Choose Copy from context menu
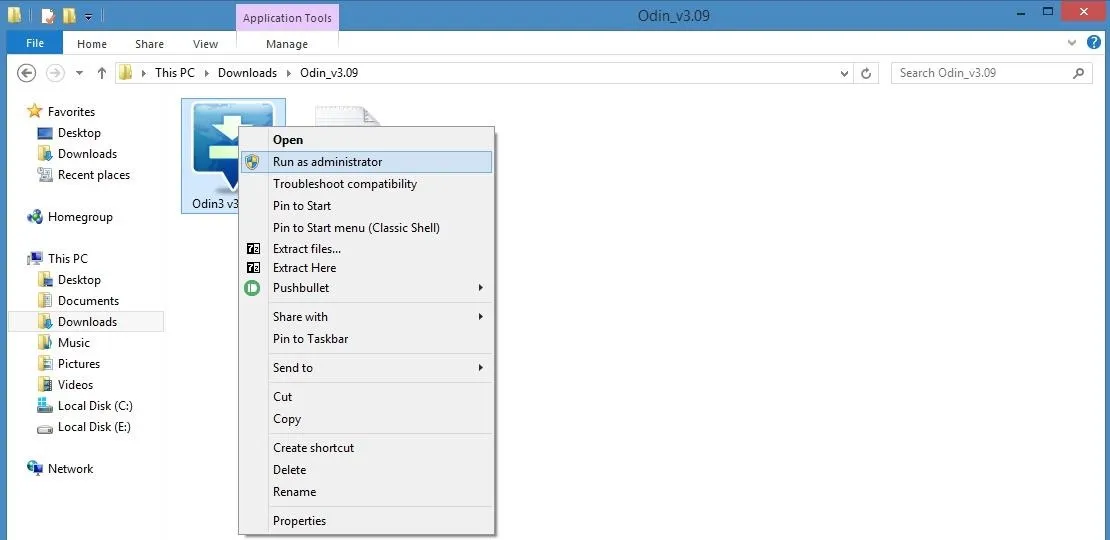This screenshot has width=1110, height=540. point(366,419)
